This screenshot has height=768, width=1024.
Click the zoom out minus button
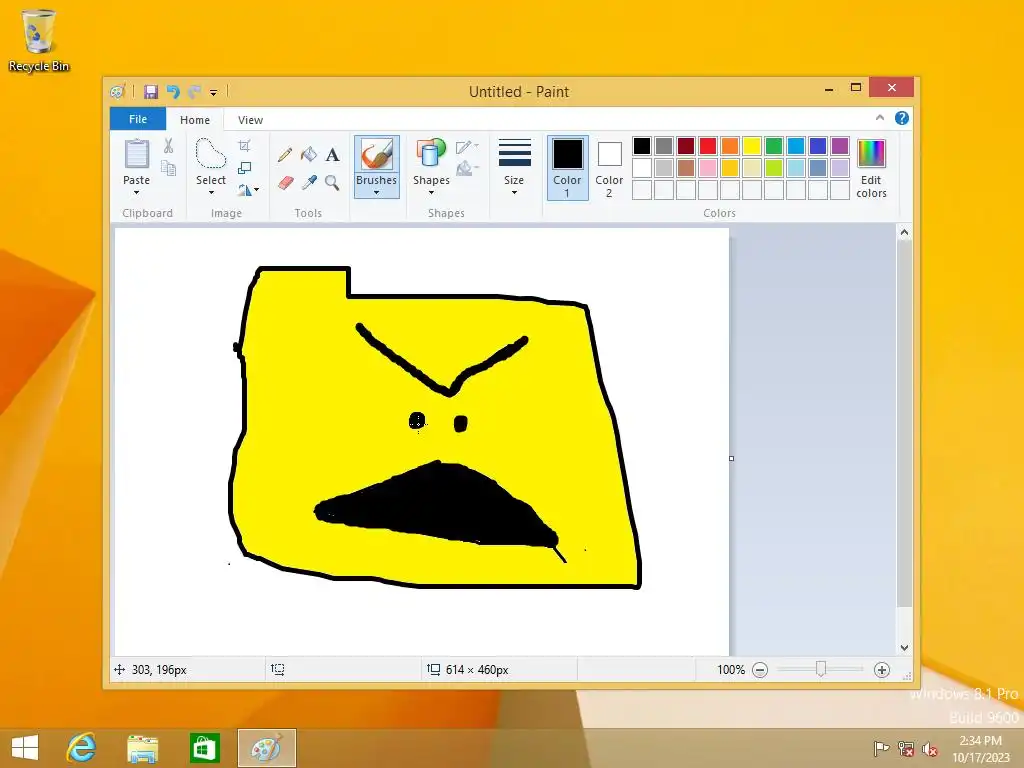click(760, 670)
